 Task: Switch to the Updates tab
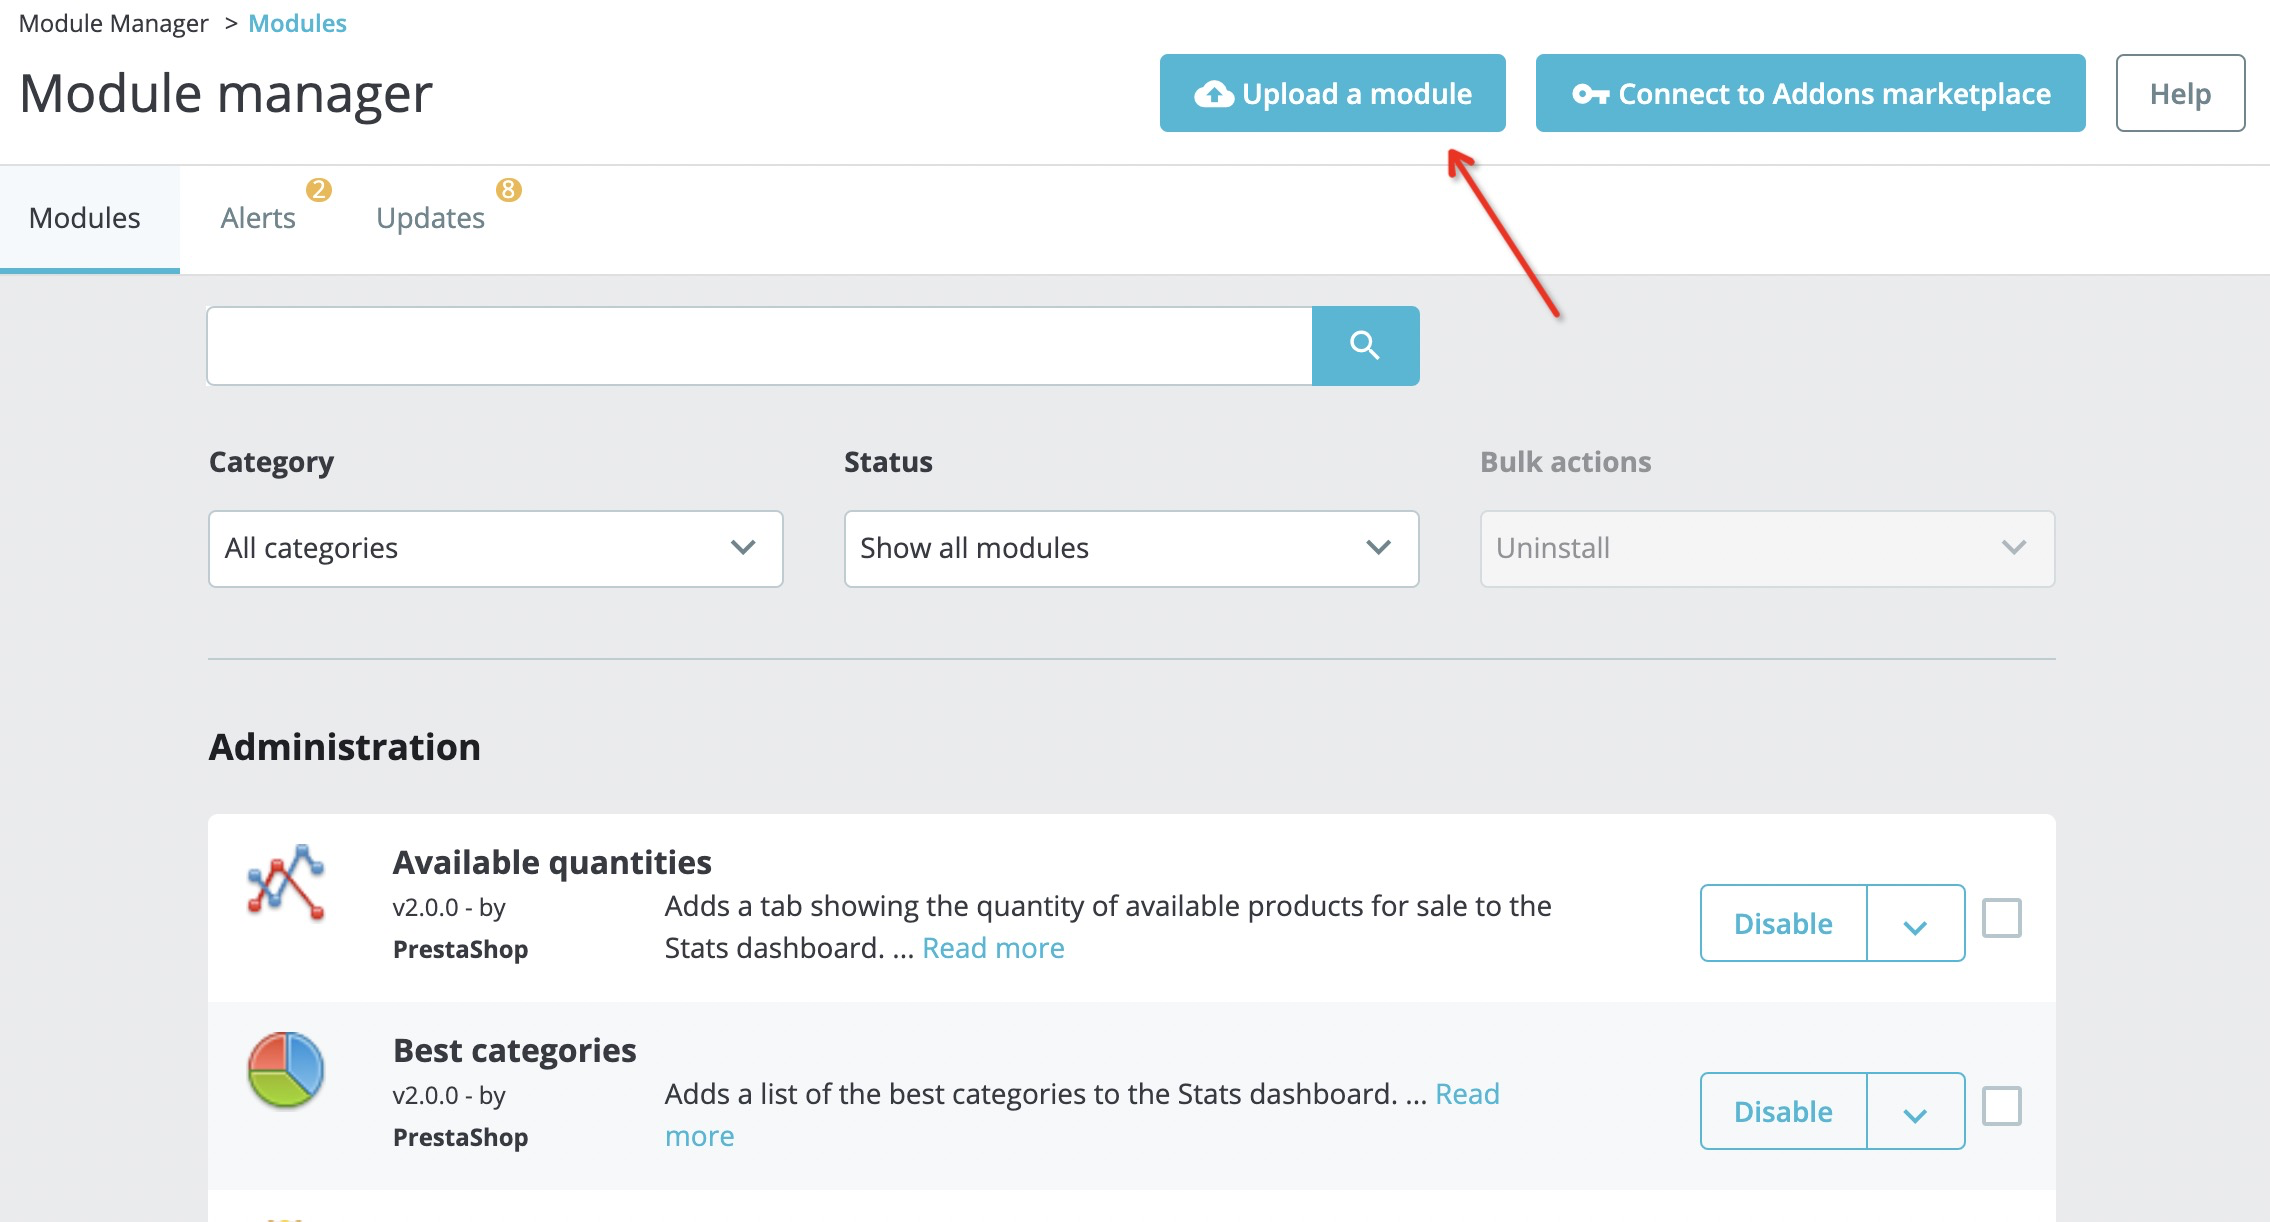pyautogui.click(x=429, y=217)
